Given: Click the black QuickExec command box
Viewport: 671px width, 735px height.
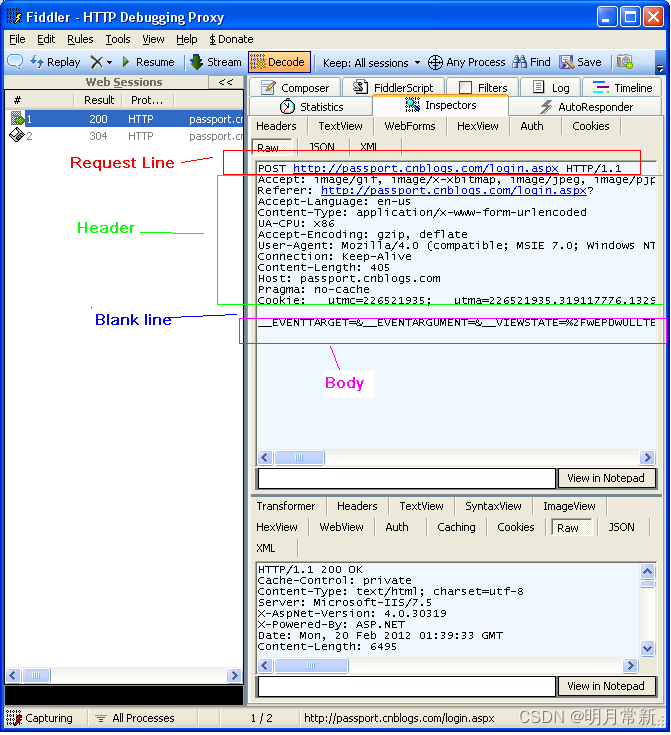Looking at the screenshot, I should [x=124, y=696].
